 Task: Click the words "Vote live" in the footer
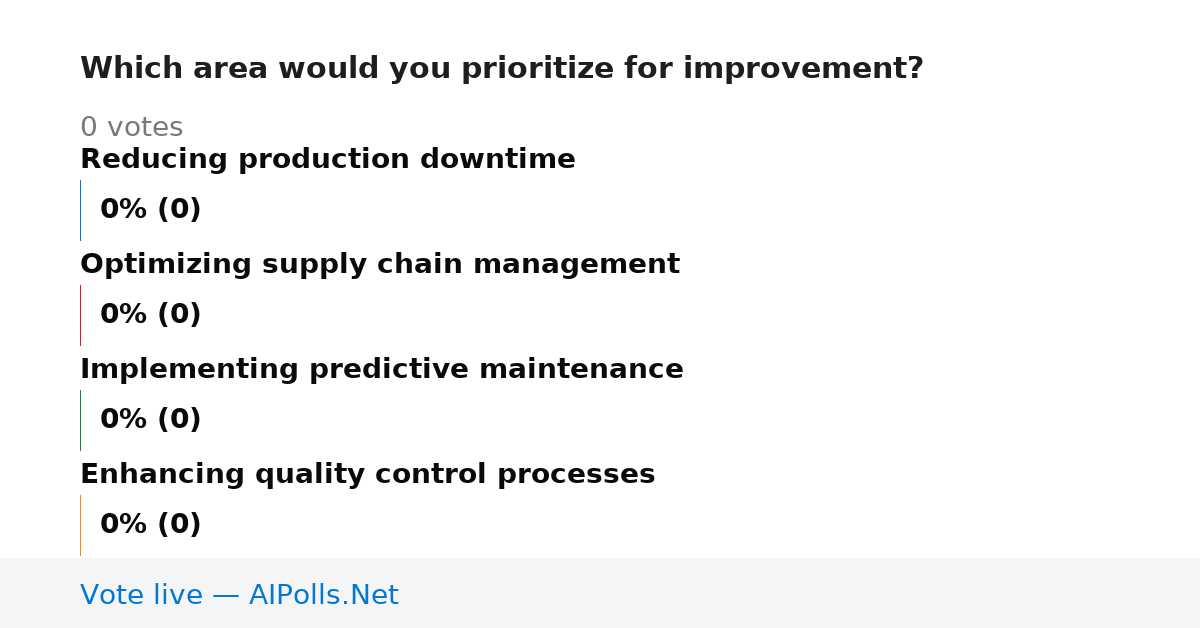(x=141, y=595)
